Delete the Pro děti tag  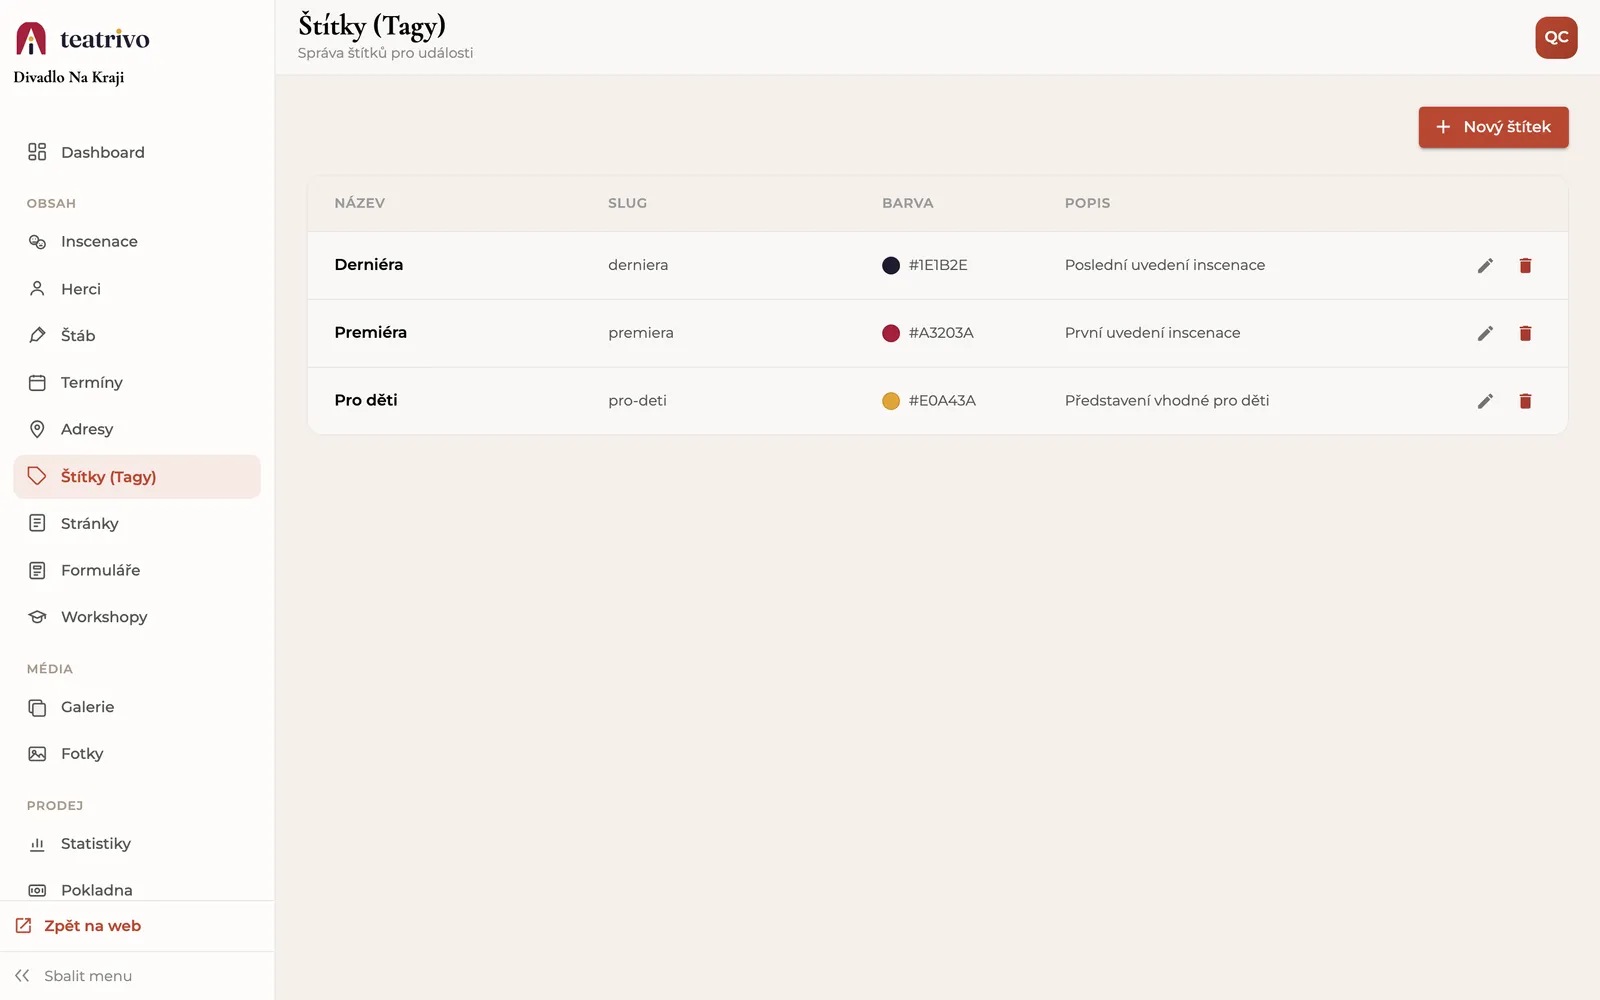[x=1525, y=401]
